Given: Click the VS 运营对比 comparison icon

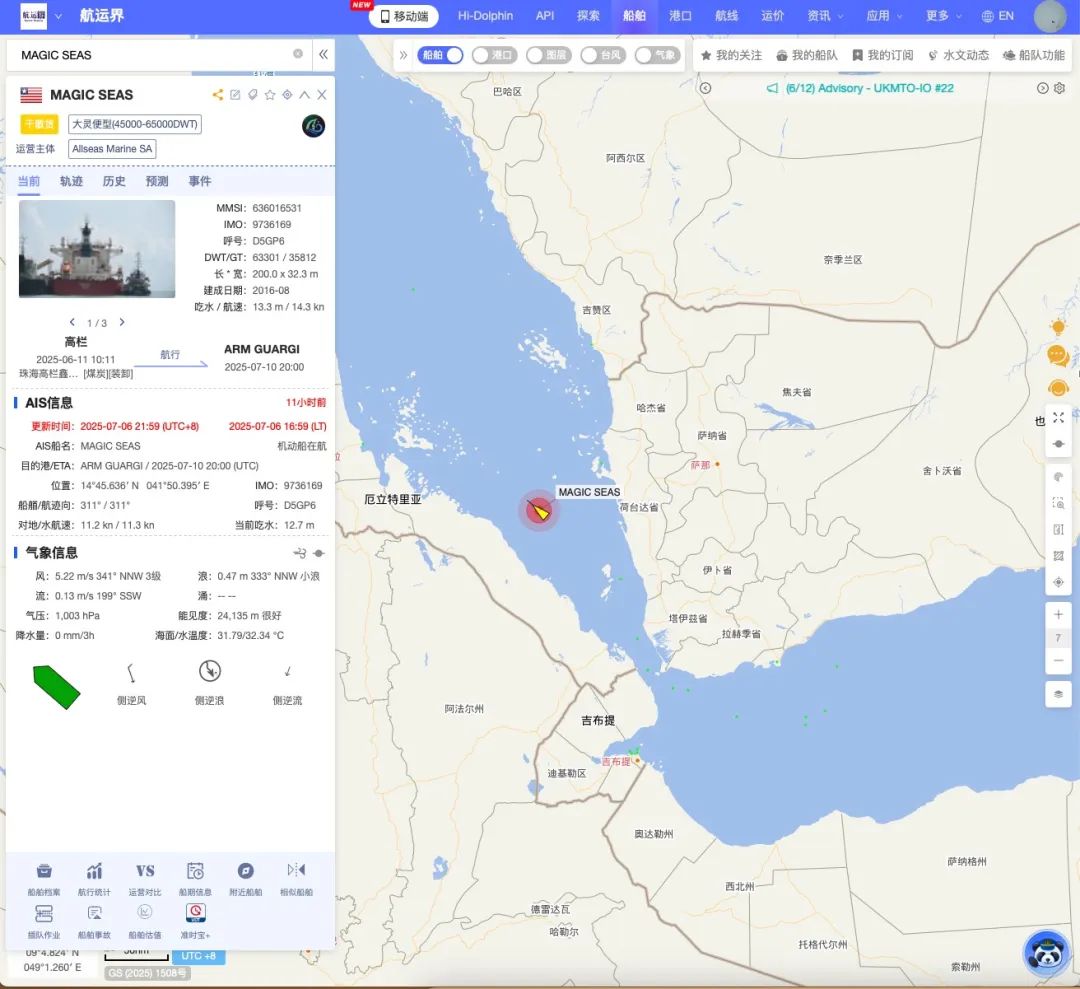Looking at the screenshot, I should (x=145, y=871).
